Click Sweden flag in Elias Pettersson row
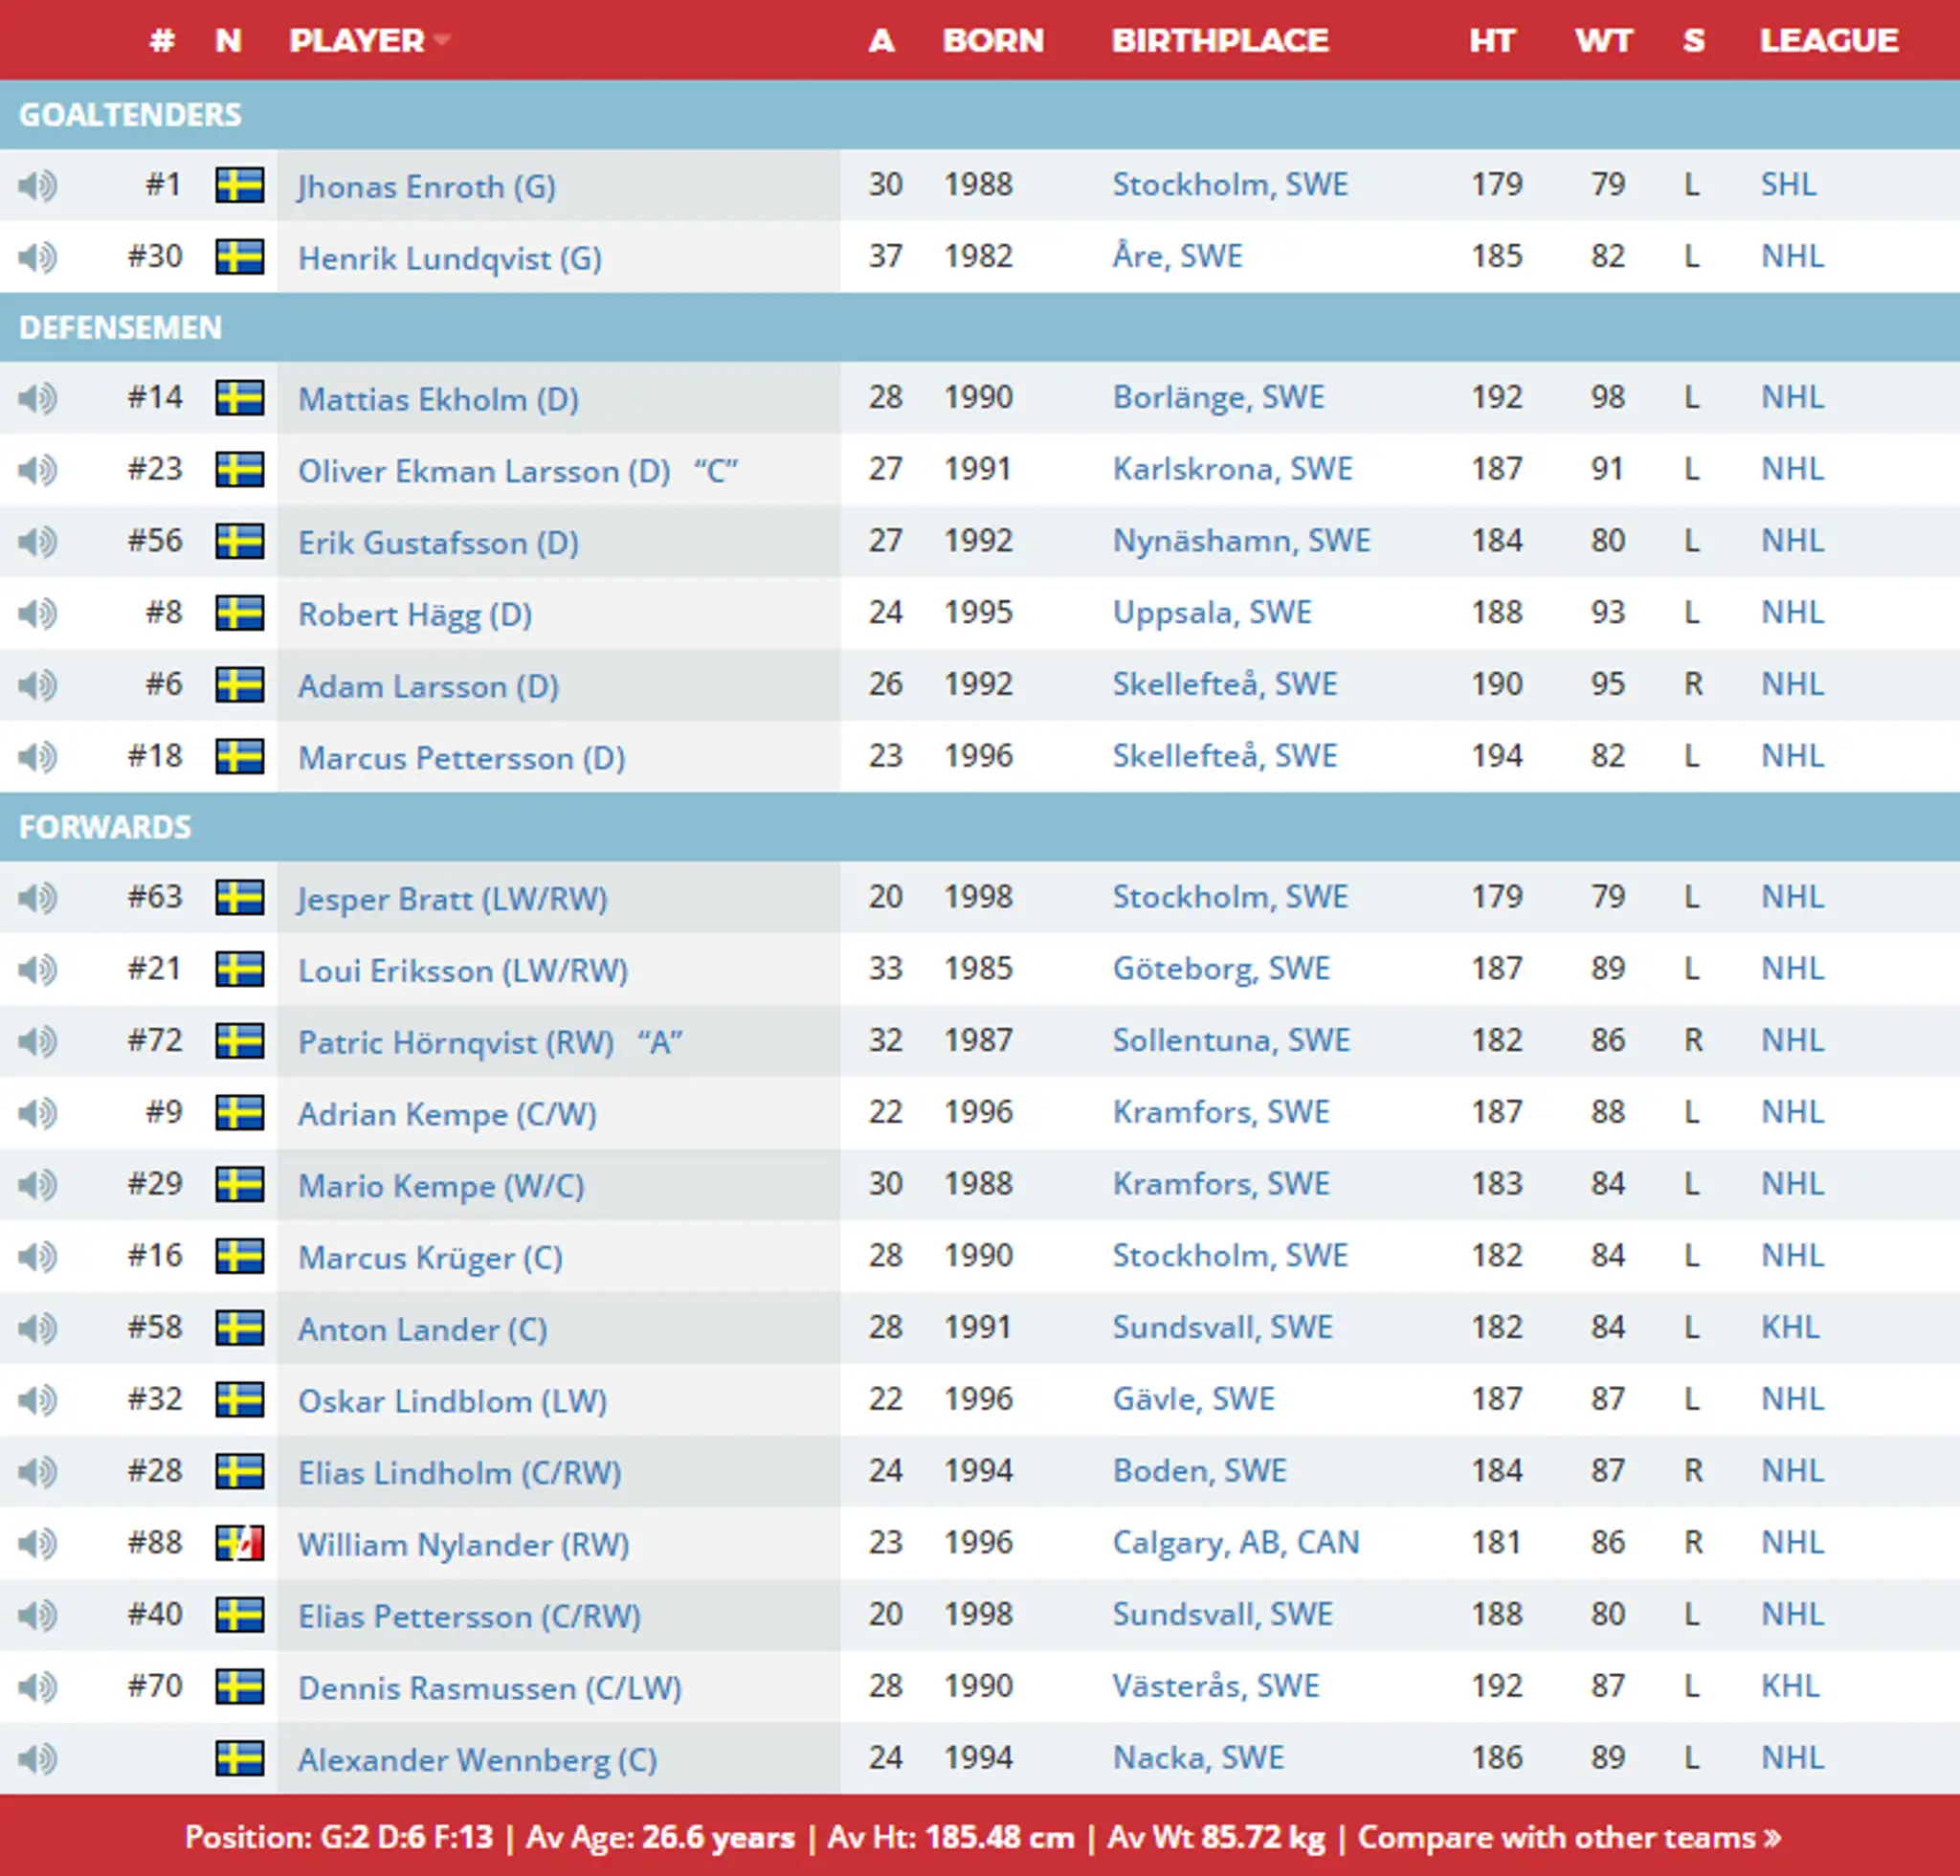 pos(240,1615)
